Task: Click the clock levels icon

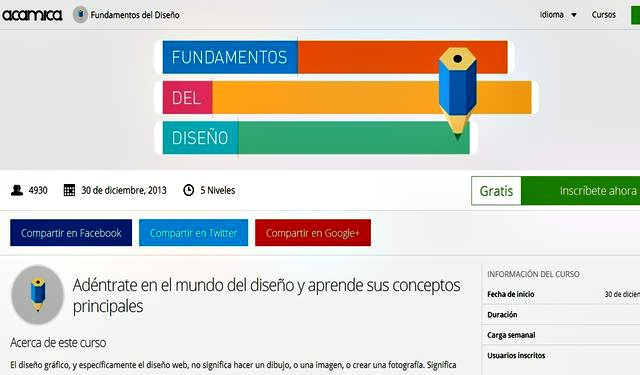Action: (189, 190)
